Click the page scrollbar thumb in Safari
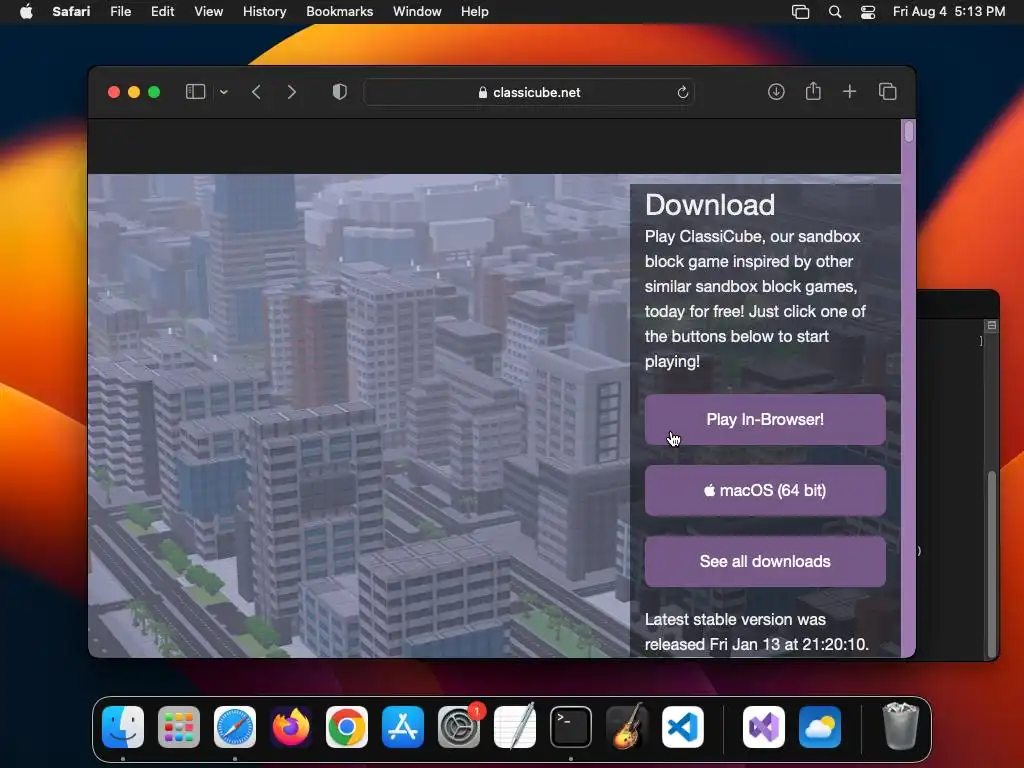This screenshot has width=1024, height=768. tap(908, 132)
